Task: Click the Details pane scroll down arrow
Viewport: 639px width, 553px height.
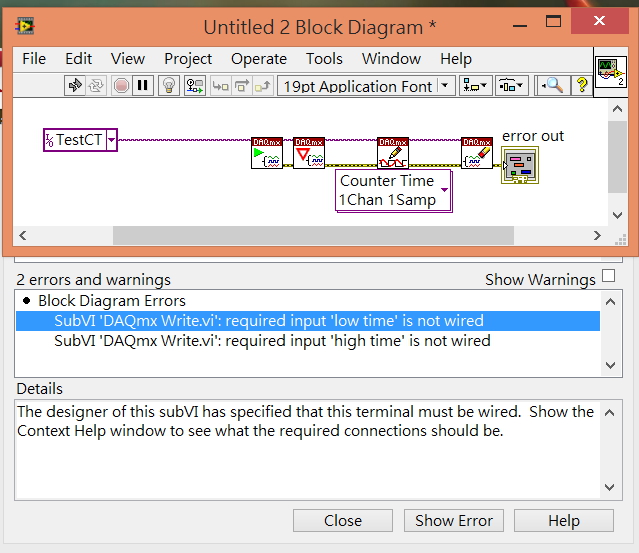Action: (x=610, y=487)
